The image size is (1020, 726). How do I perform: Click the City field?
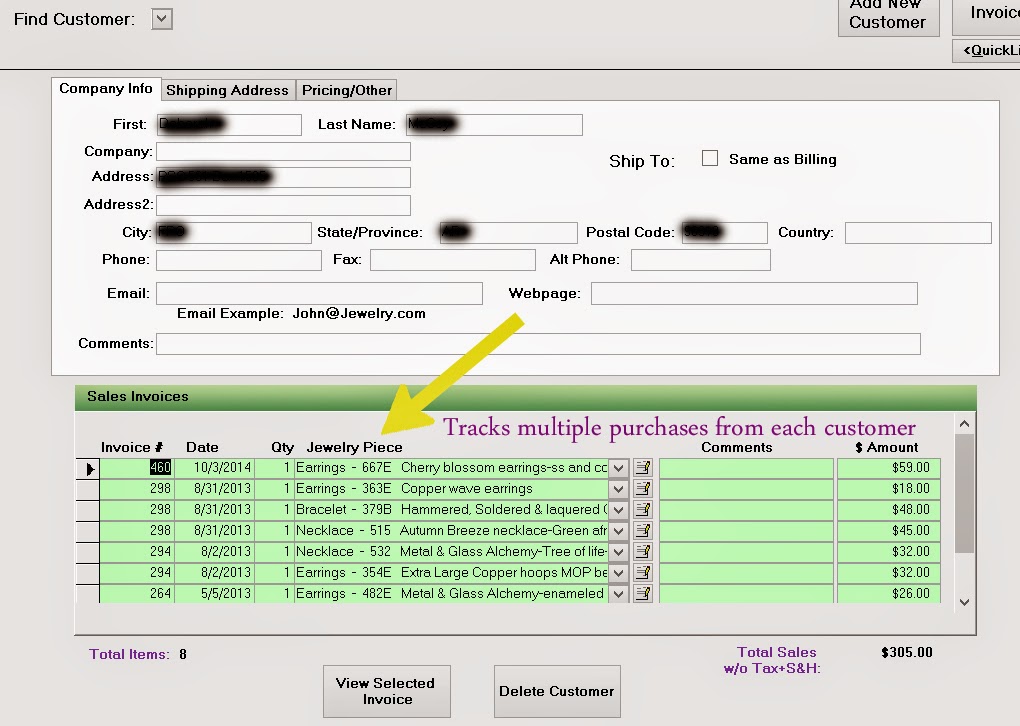[x=234, y=233]
